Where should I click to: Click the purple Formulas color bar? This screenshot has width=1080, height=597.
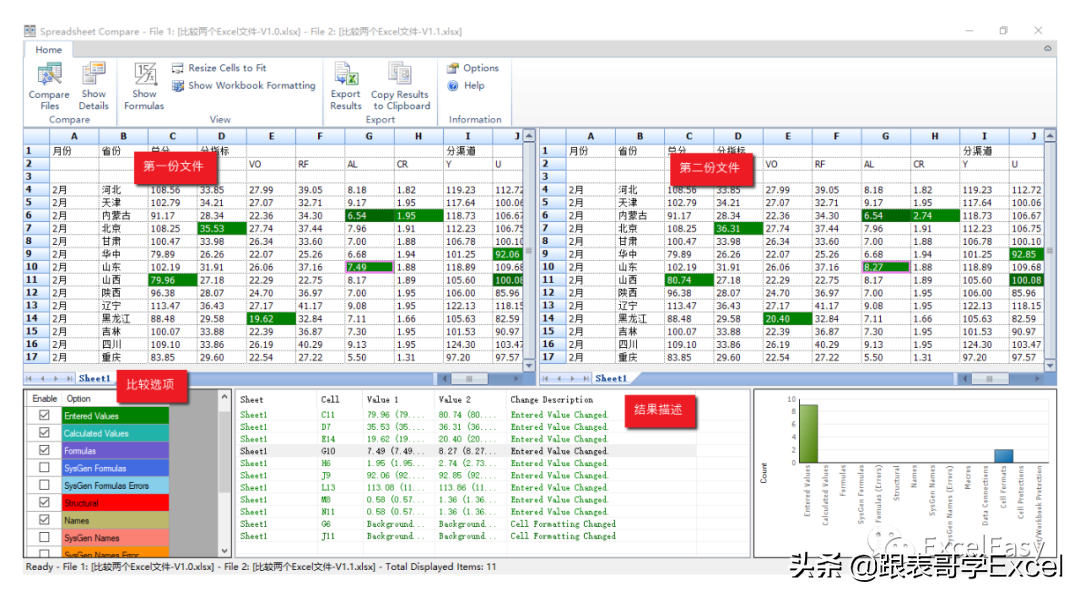tap(115, 450)
